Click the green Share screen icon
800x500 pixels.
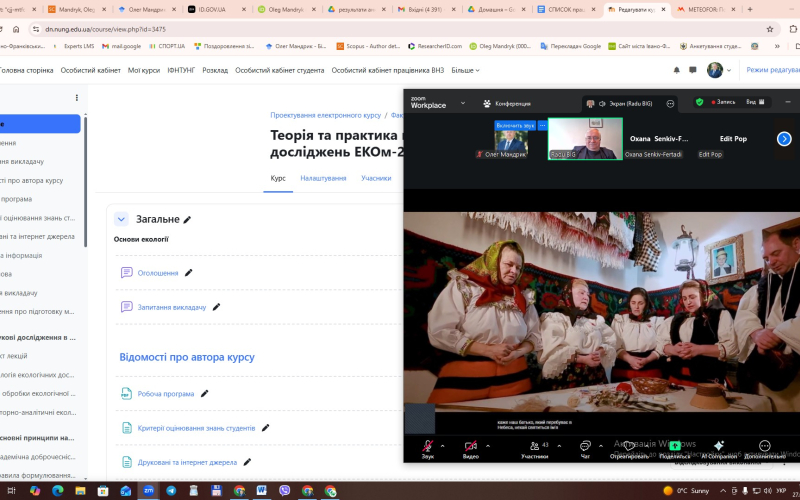(x=675, y=446)
